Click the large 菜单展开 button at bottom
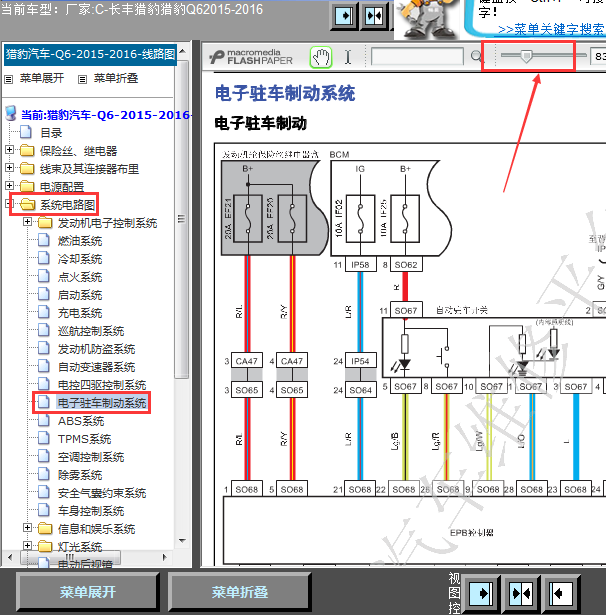This screenshot has height=615, width=606. click(x=88, y=592)
